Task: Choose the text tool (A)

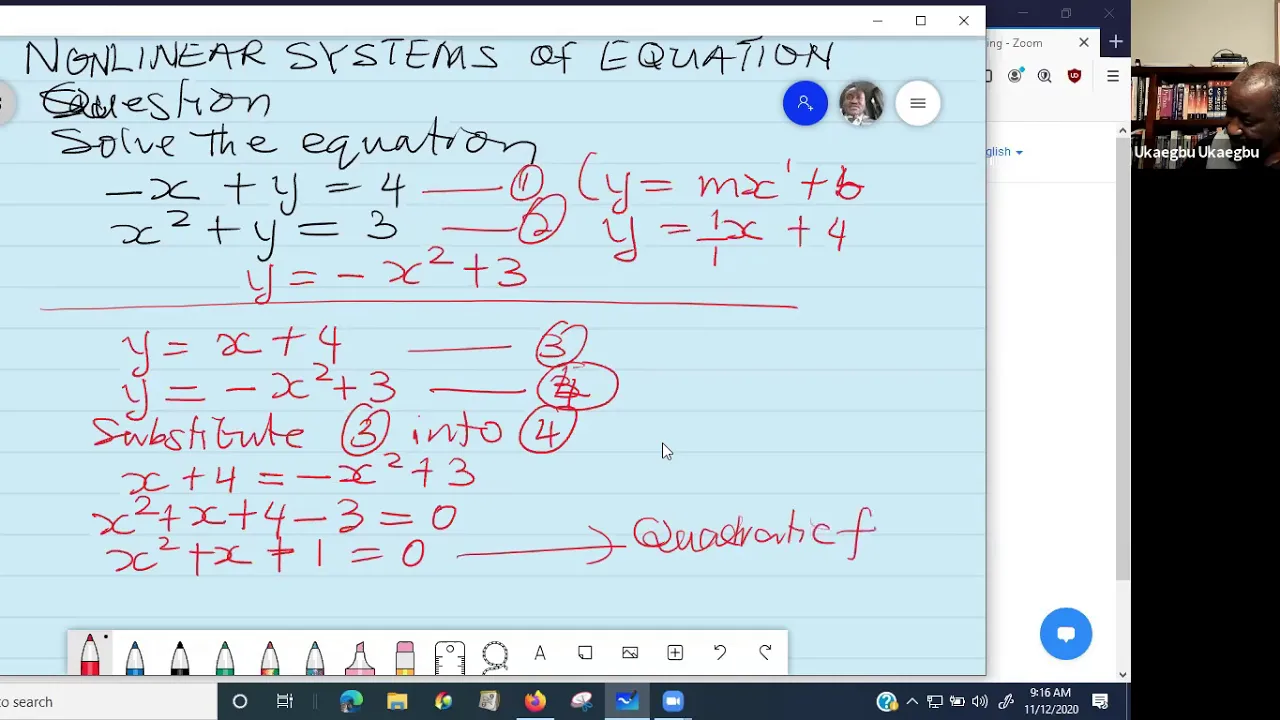Action: click(x=540, y=653)
